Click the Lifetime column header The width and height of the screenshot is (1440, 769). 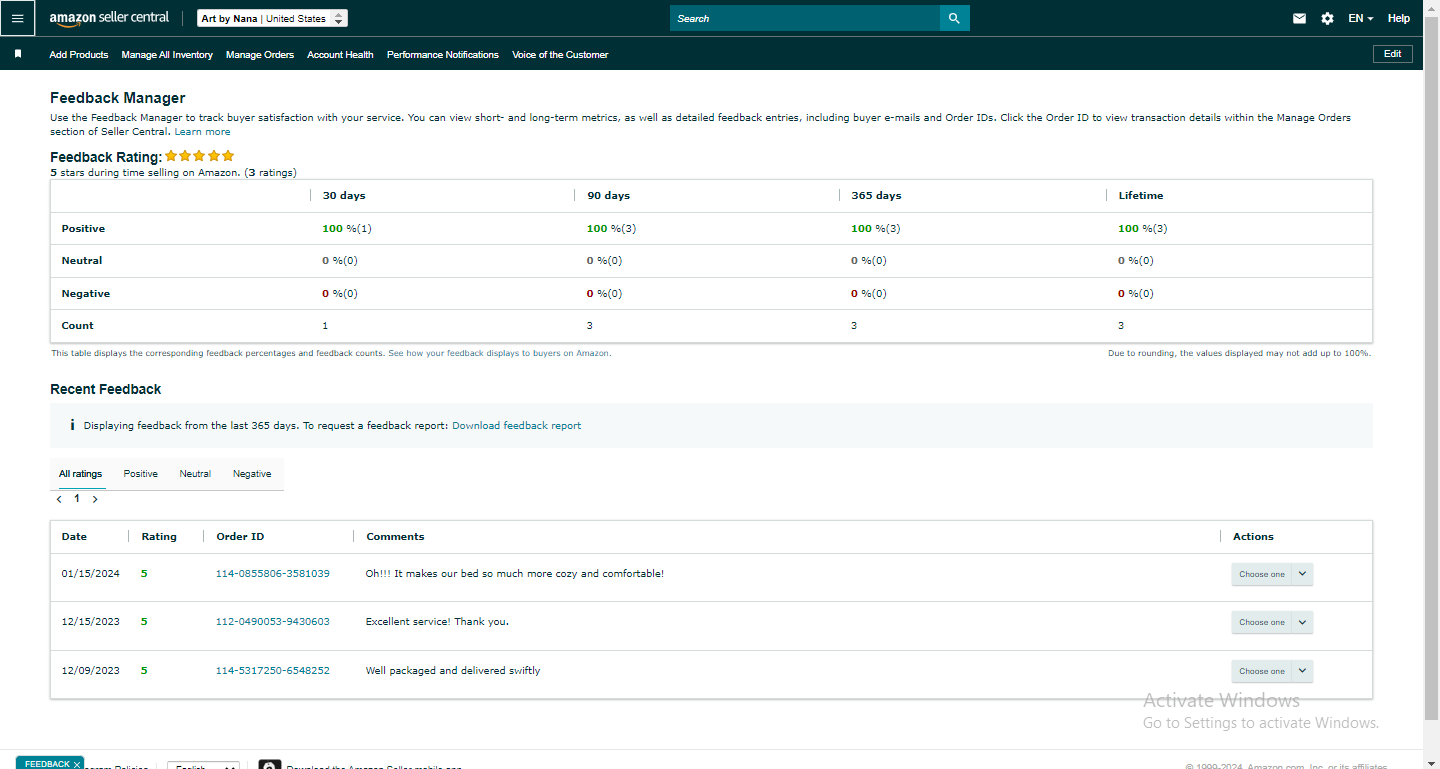tap(1141, 196)
